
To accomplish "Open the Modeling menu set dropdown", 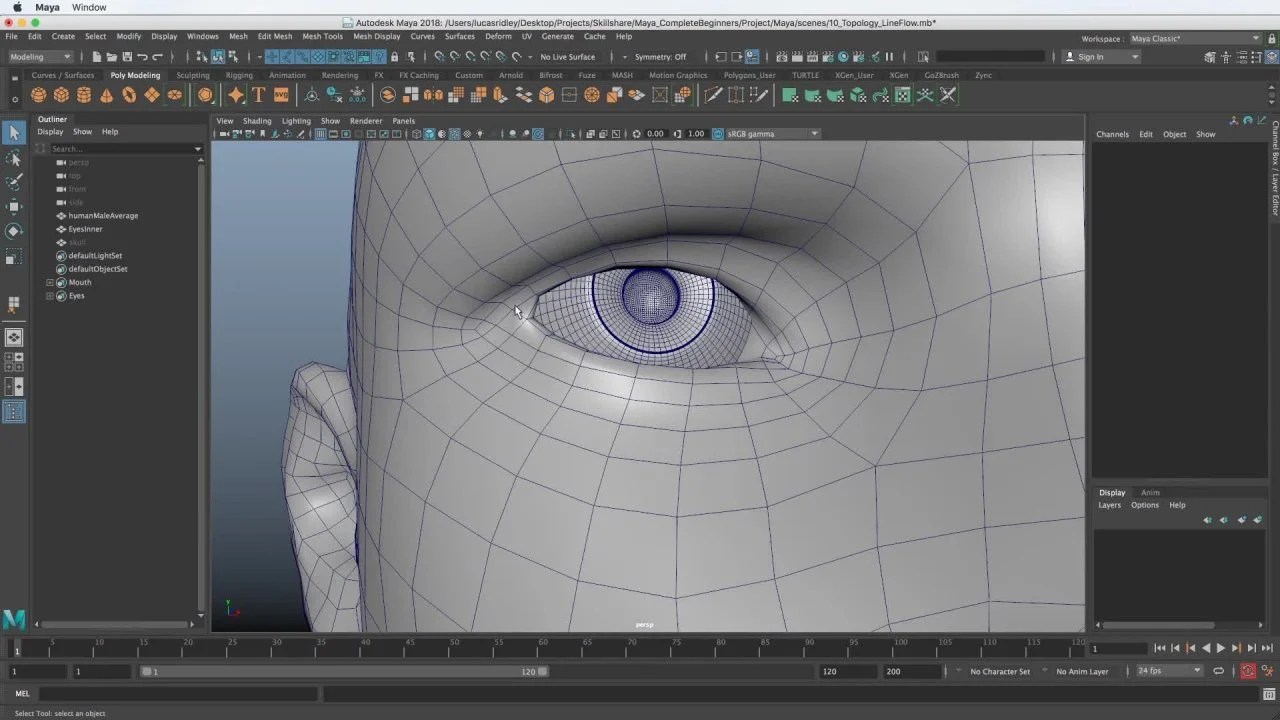I will coord(40,57).
